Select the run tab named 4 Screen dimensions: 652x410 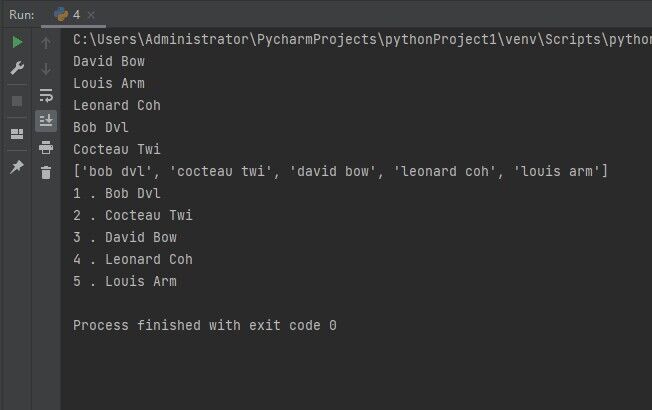point(67,15)
